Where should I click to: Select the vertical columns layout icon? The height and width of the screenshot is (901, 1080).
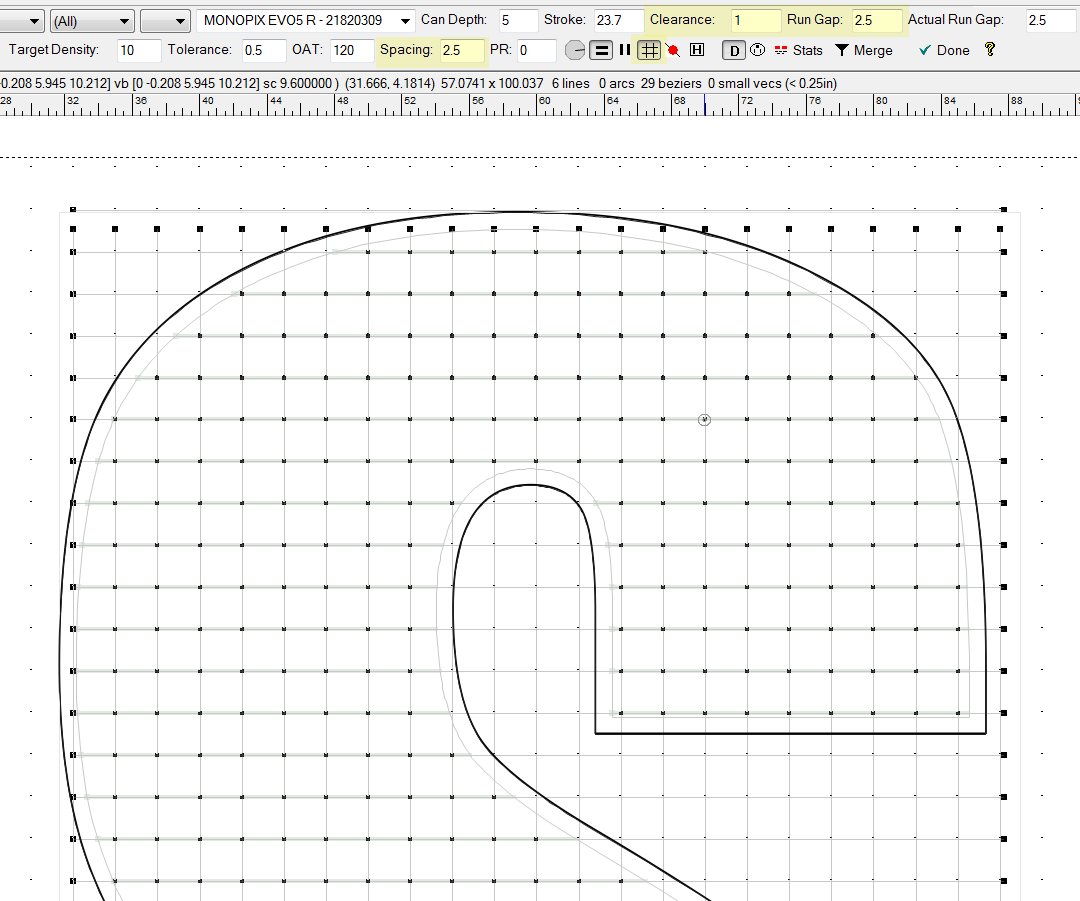pyautogui.click(x=625, y=50)
